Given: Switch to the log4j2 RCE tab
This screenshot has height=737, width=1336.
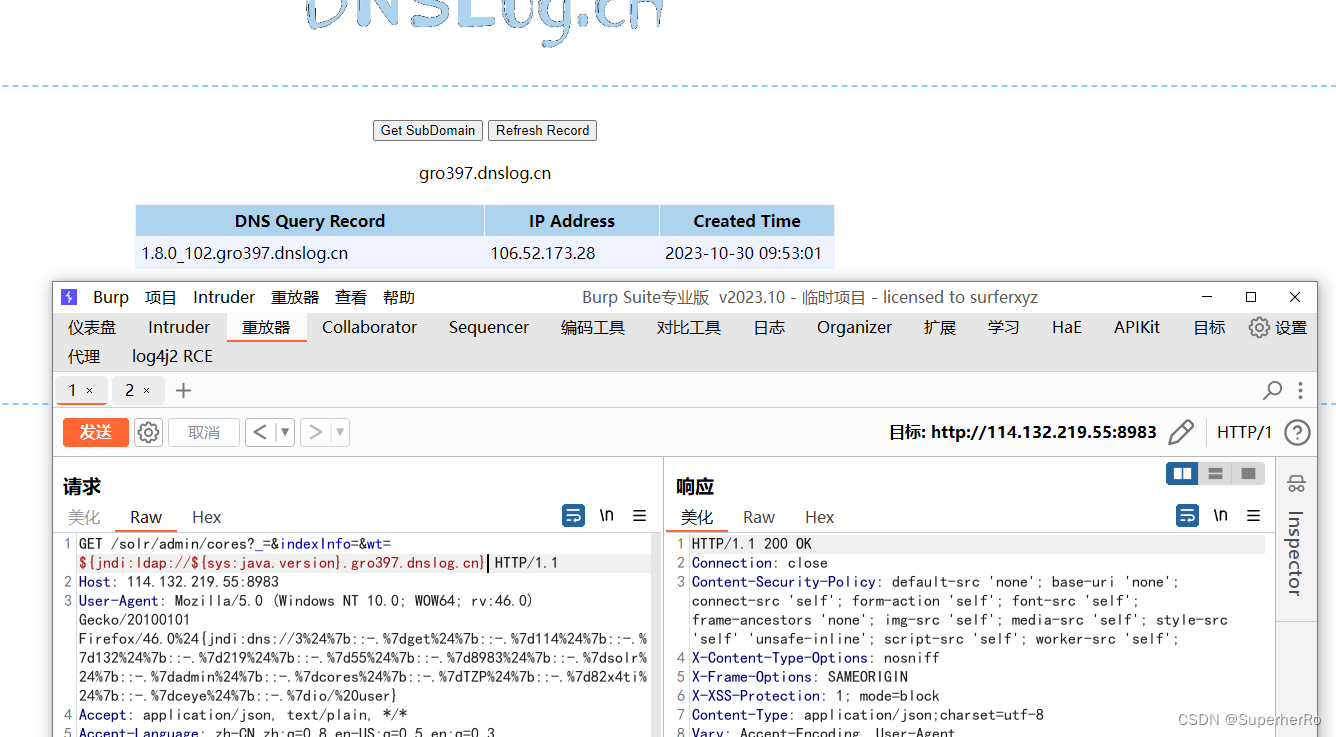Looking at the screenshot, I should click(172, 356).
